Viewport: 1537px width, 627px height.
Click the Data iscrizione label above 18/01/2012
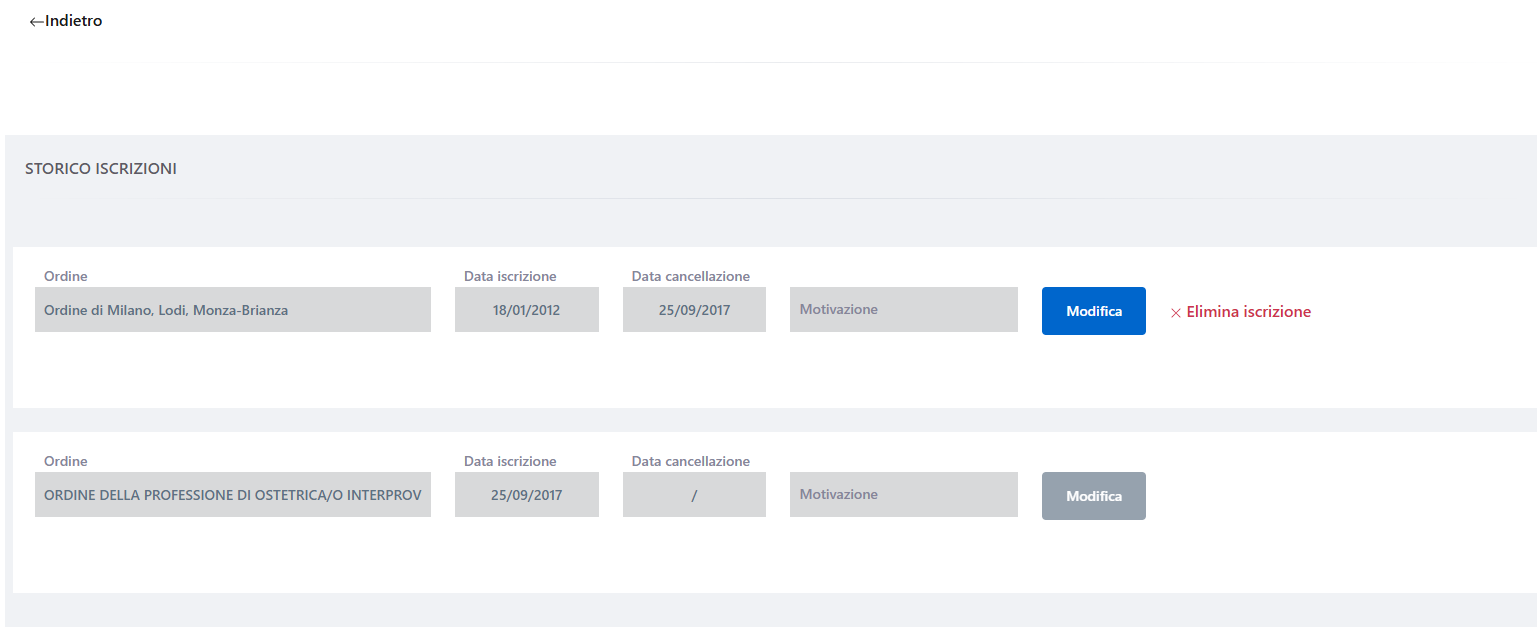point(510,276)
